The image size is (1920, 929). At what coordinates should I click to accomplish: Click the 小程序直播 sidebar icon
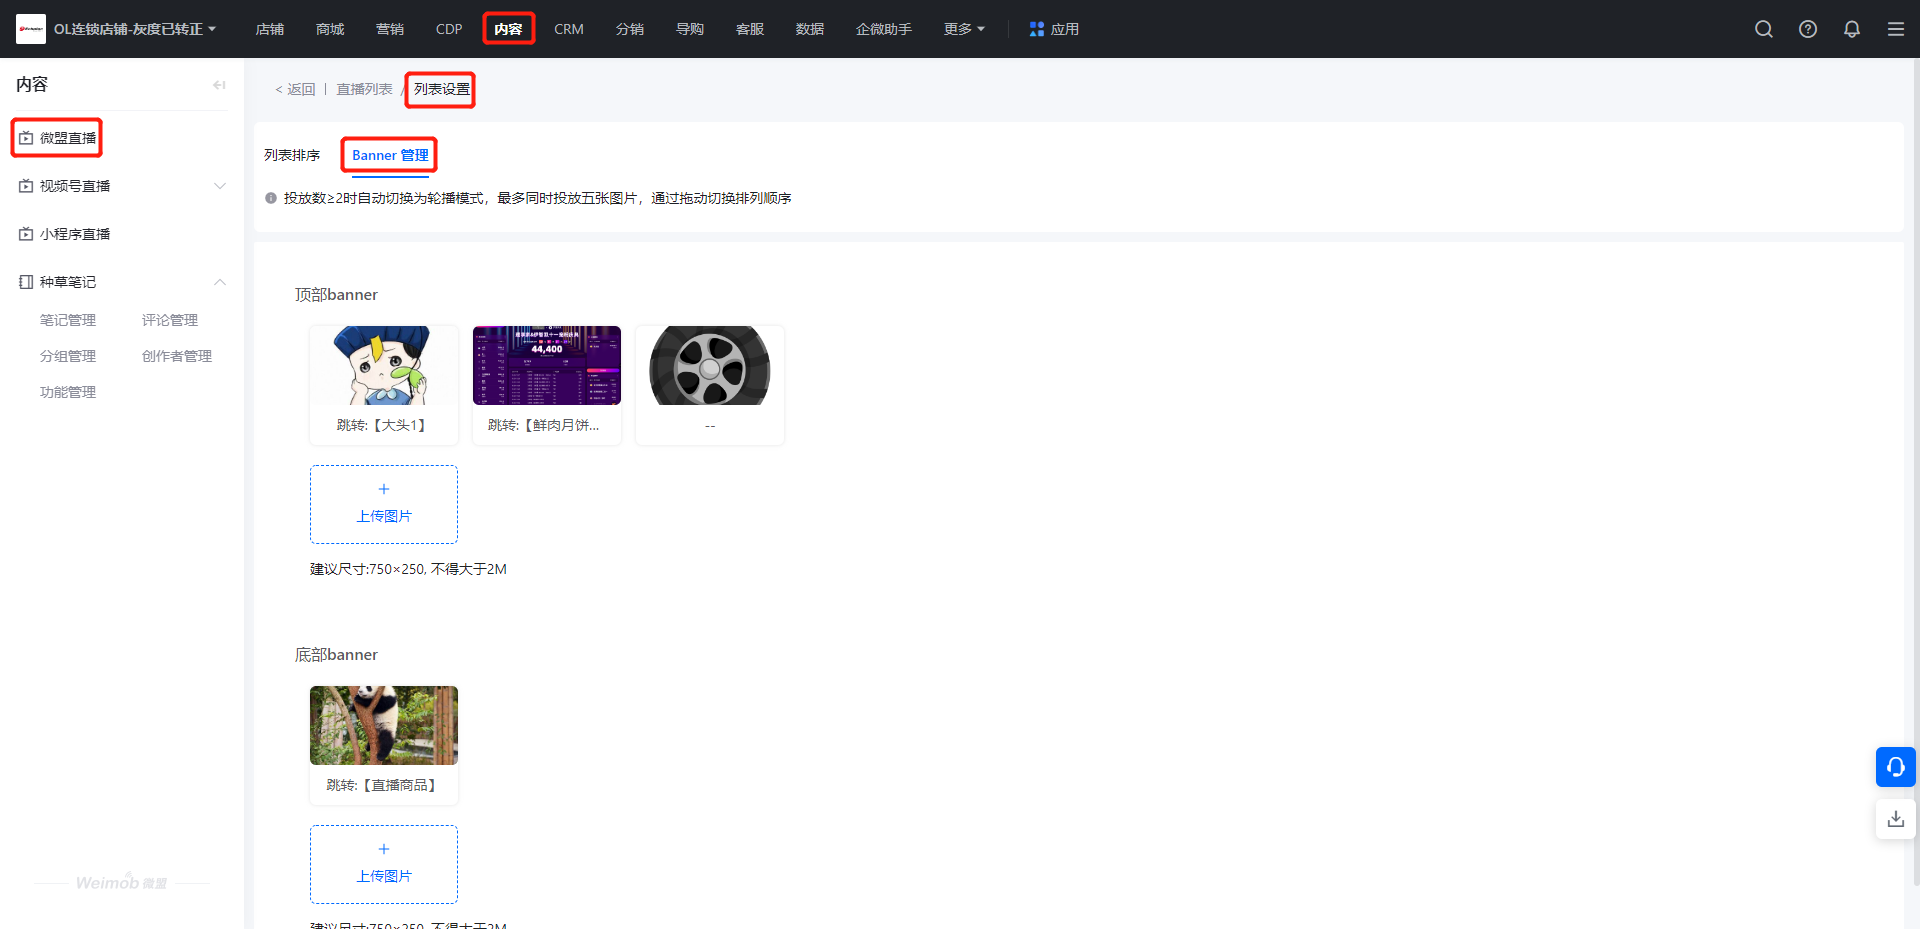pyautogui.click(x=26, y=234)
